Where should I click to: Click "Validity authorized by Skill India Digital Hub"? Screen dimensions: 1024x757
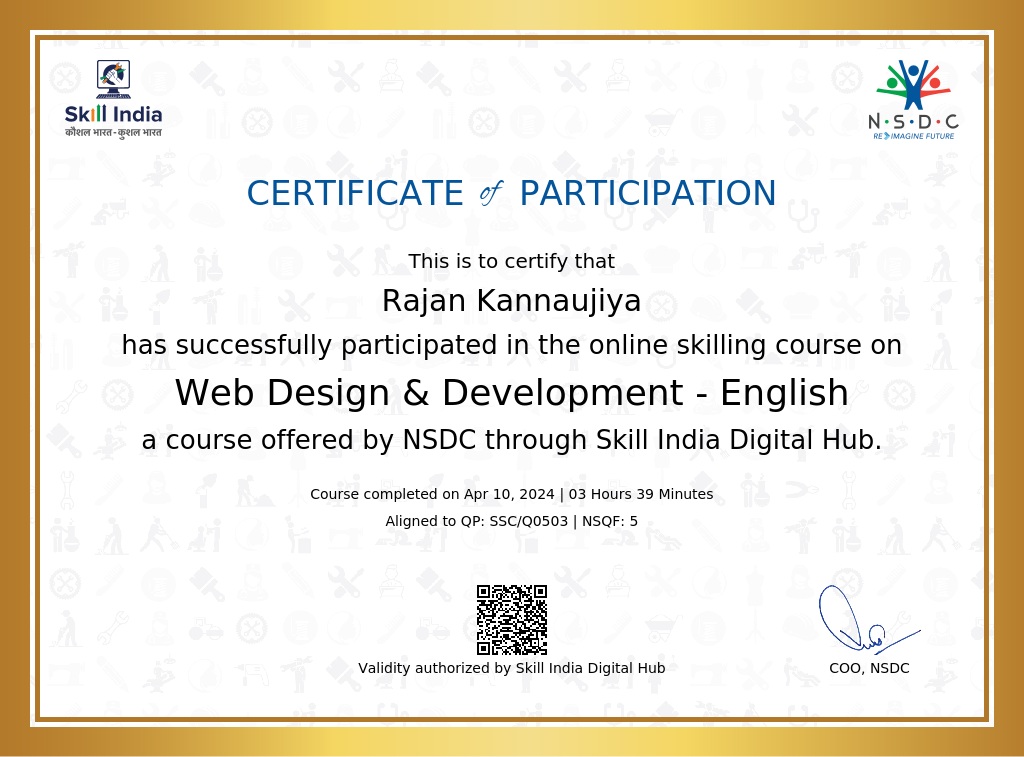pyautogui.click(x=511, y=668)
